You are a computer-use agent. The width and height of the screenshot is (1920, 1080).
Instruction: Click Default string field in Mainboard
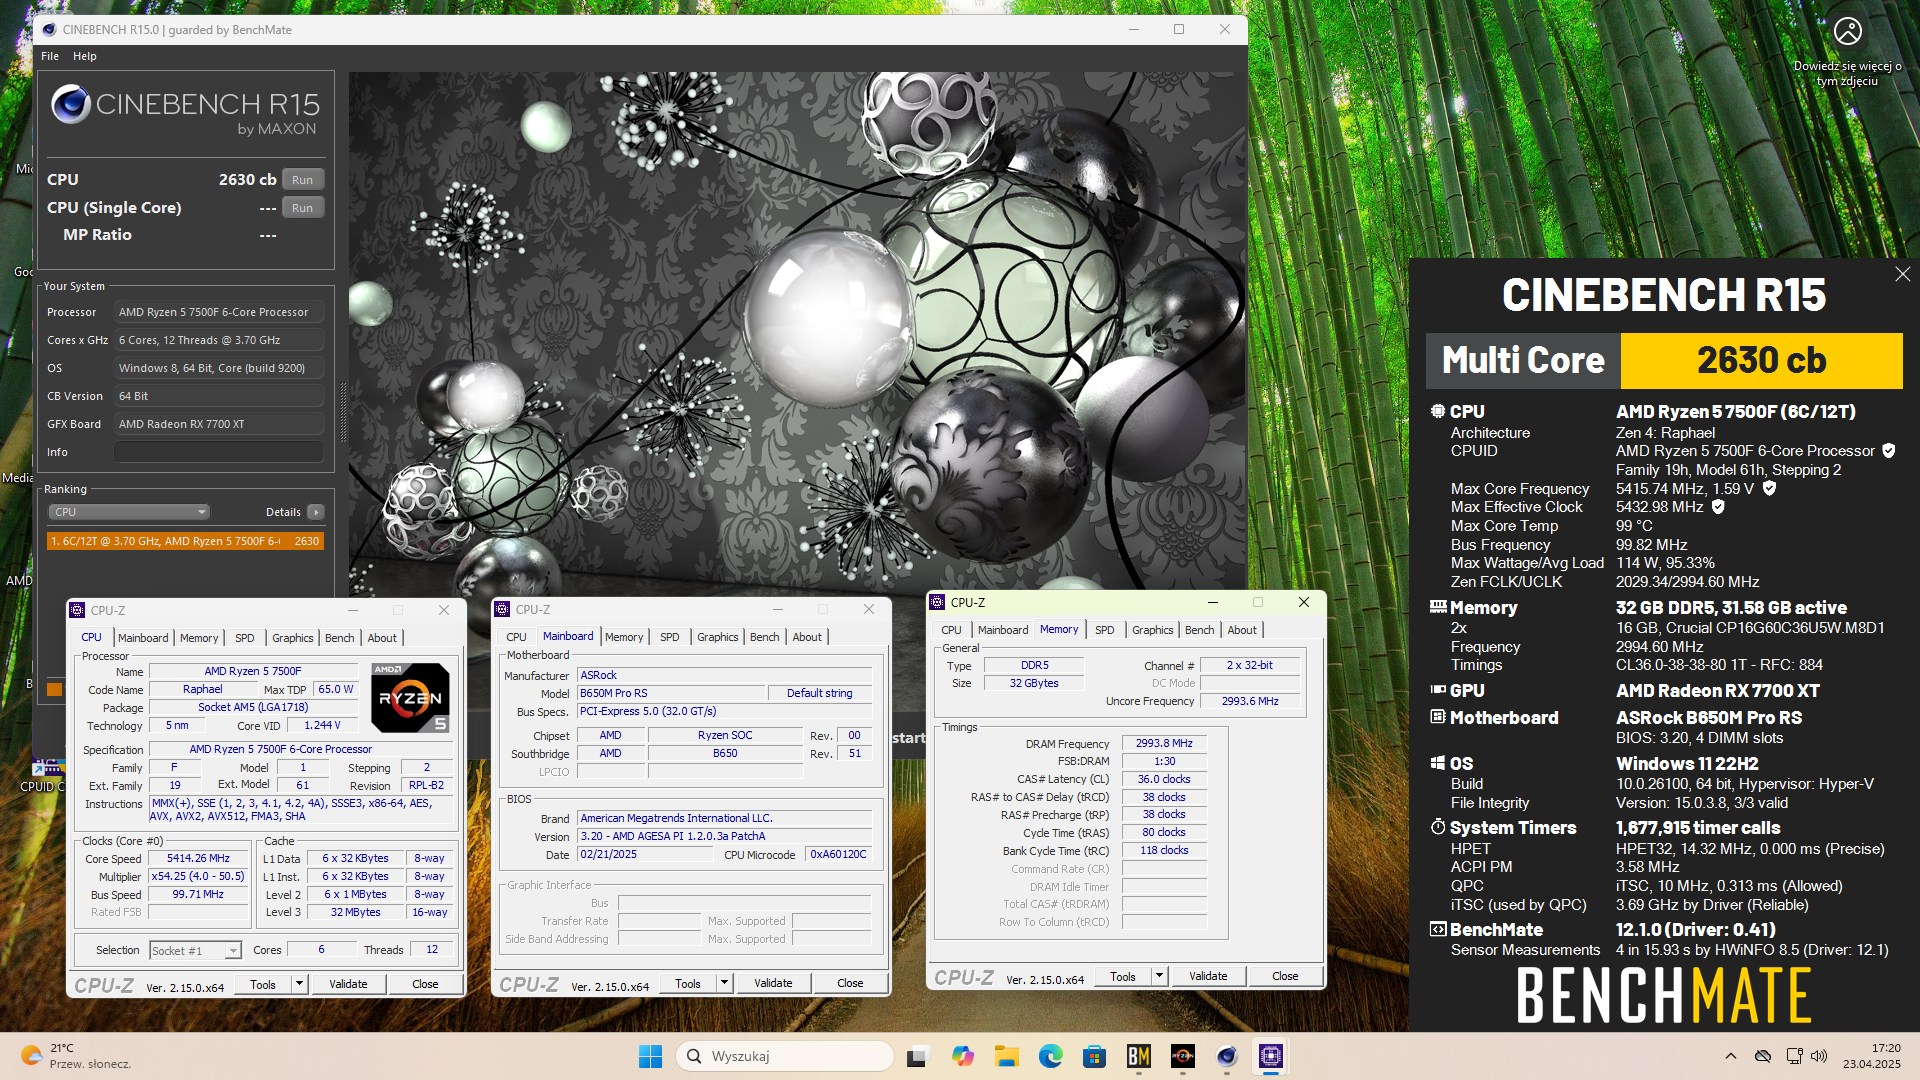[820, 693]
